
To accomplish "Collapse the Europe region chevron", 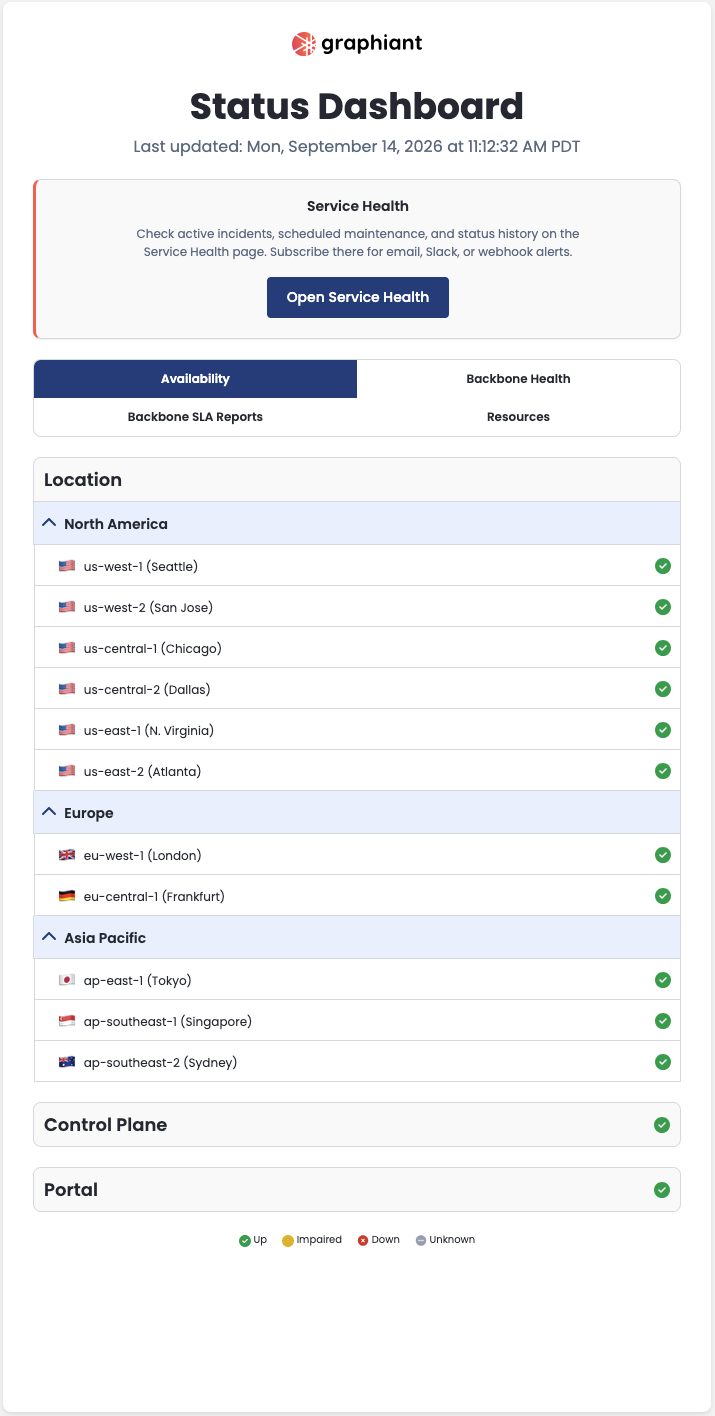I will tap(48, 812).
